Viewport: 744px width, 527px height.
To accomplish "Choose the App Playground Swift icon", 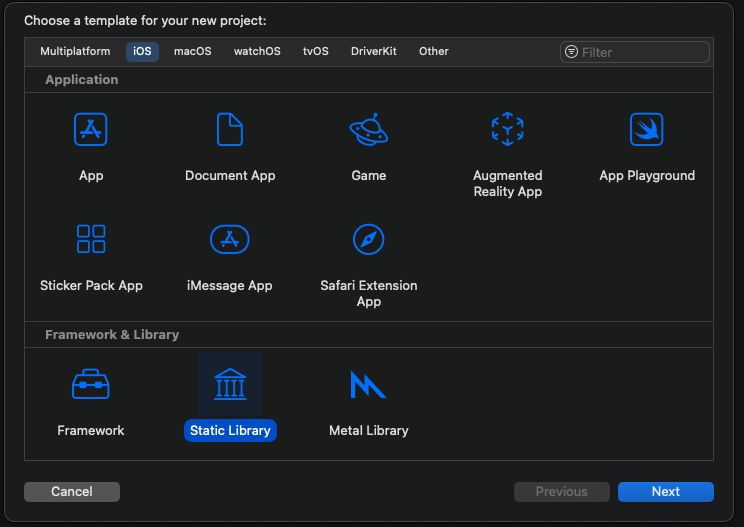I will coord(646,129).
